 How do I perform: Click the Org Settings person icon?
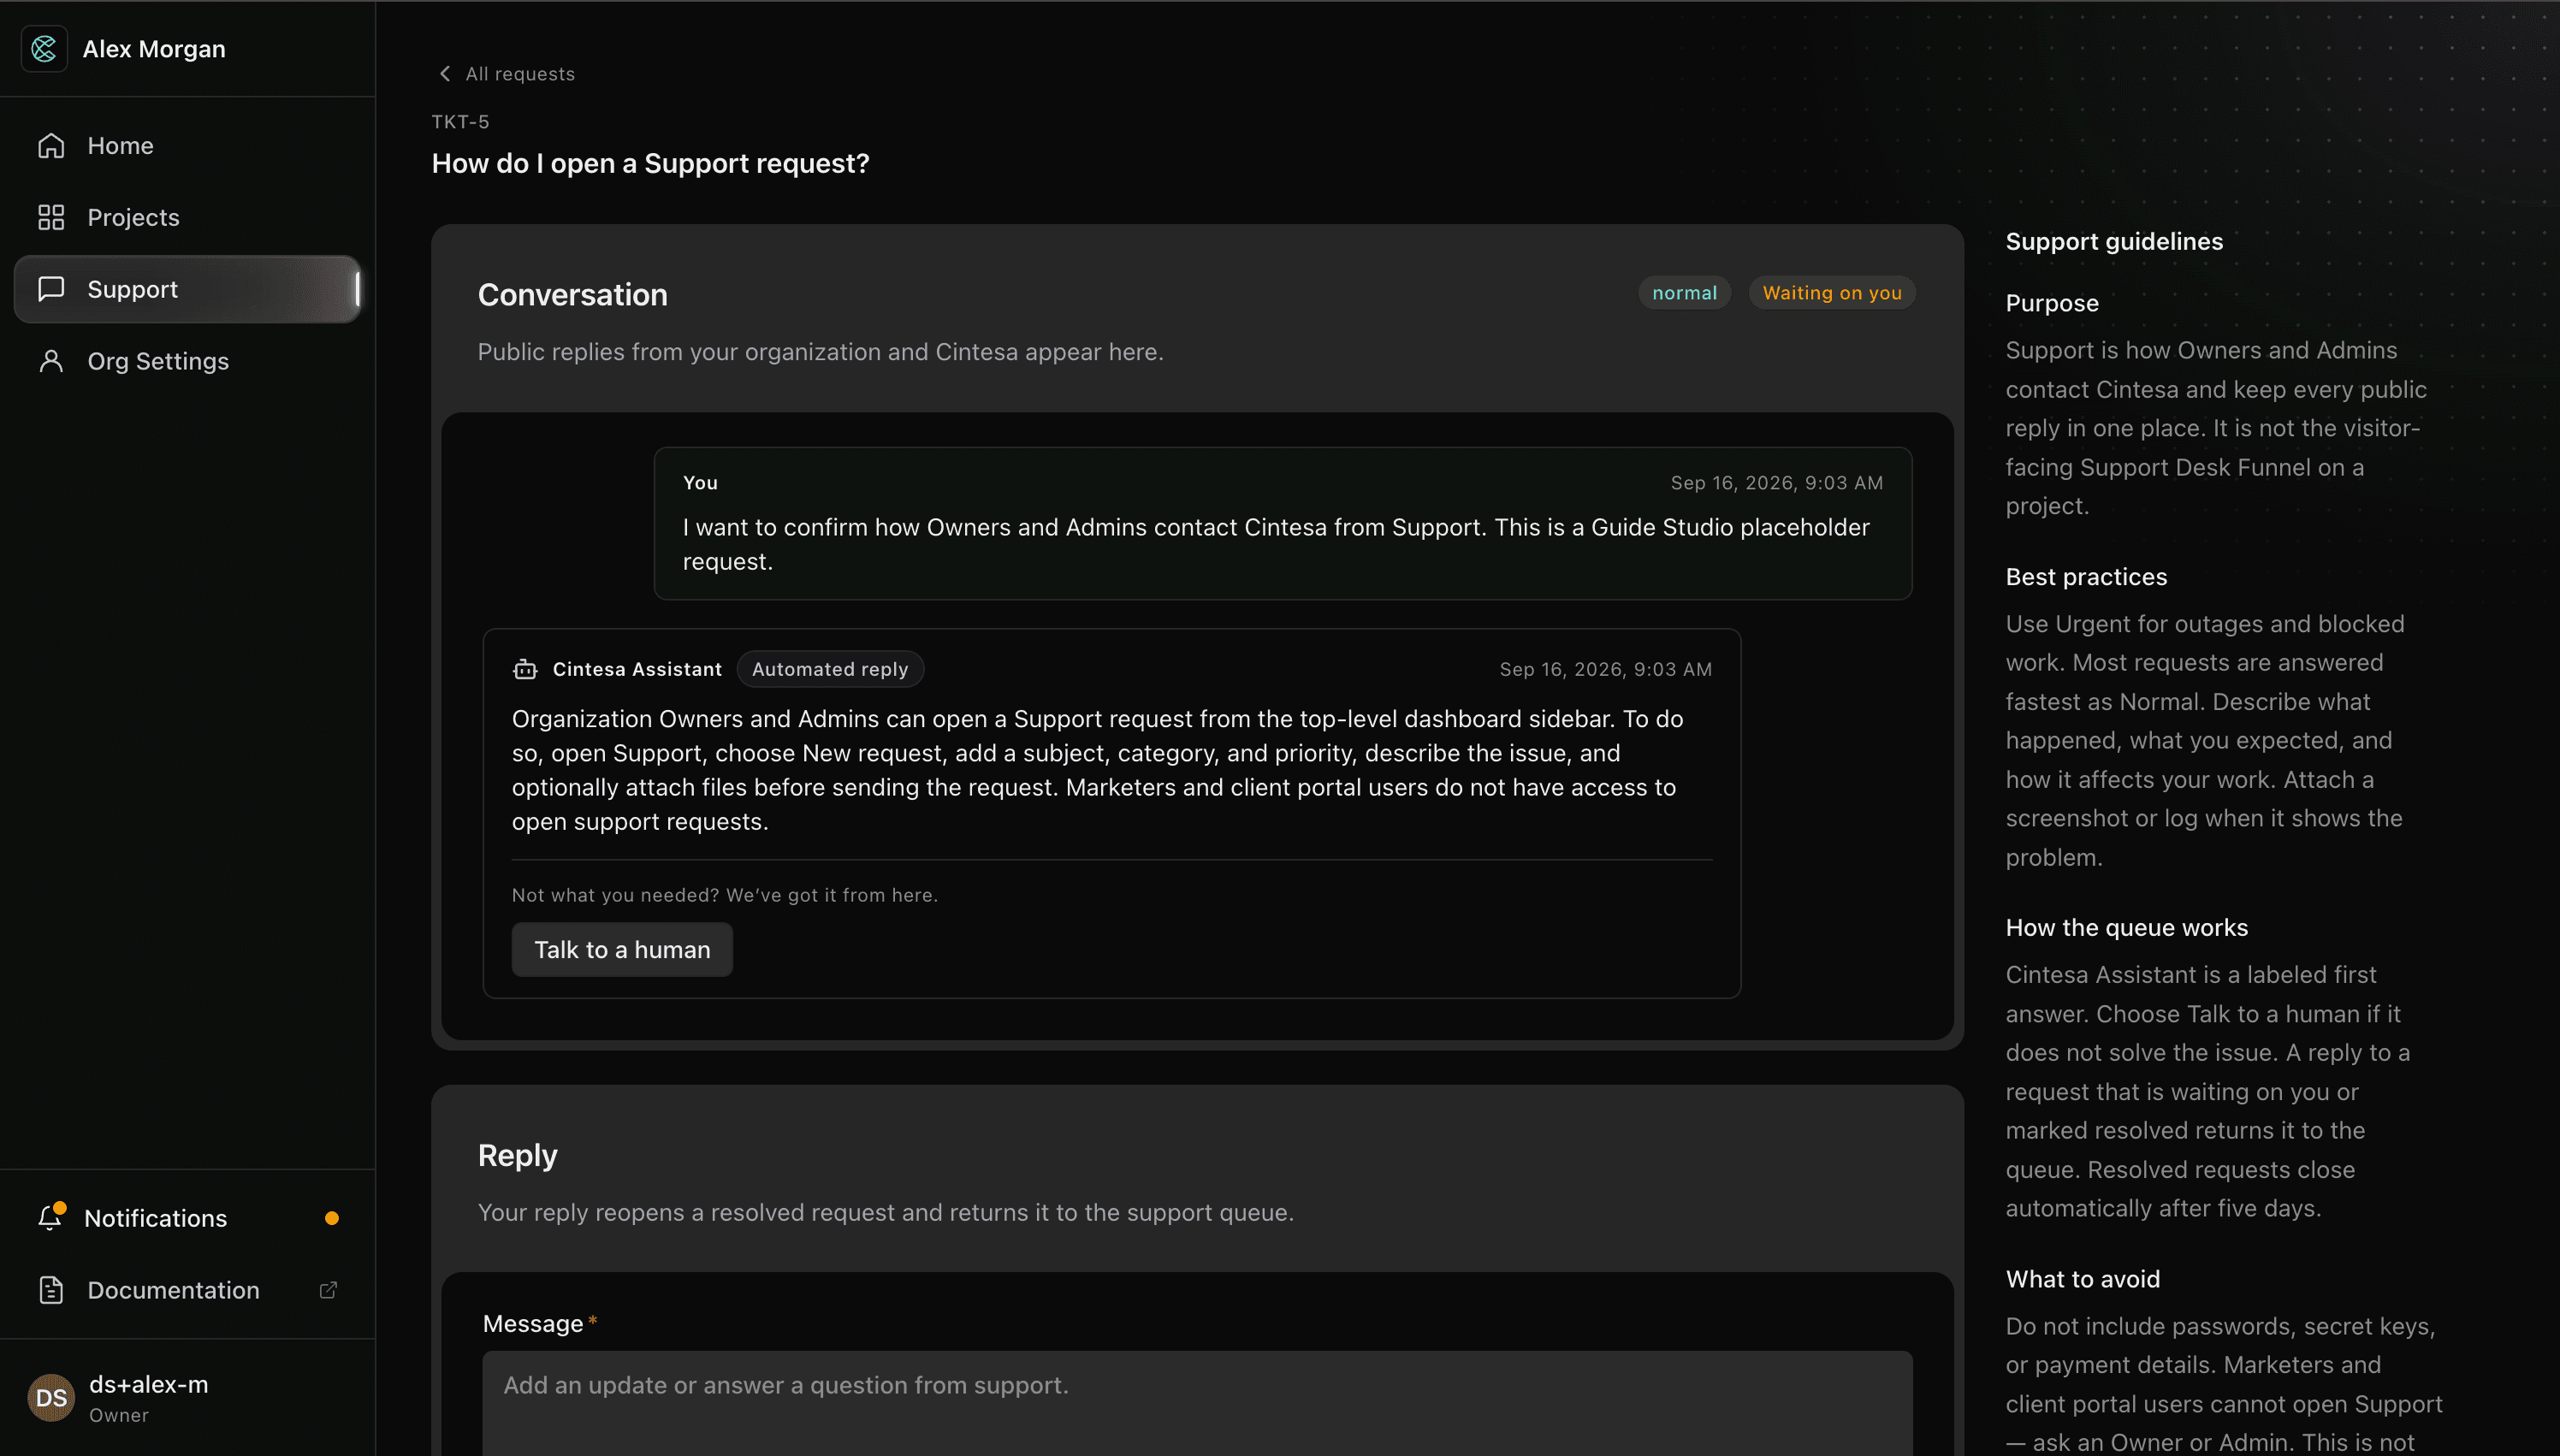click(x=51, y=361)
